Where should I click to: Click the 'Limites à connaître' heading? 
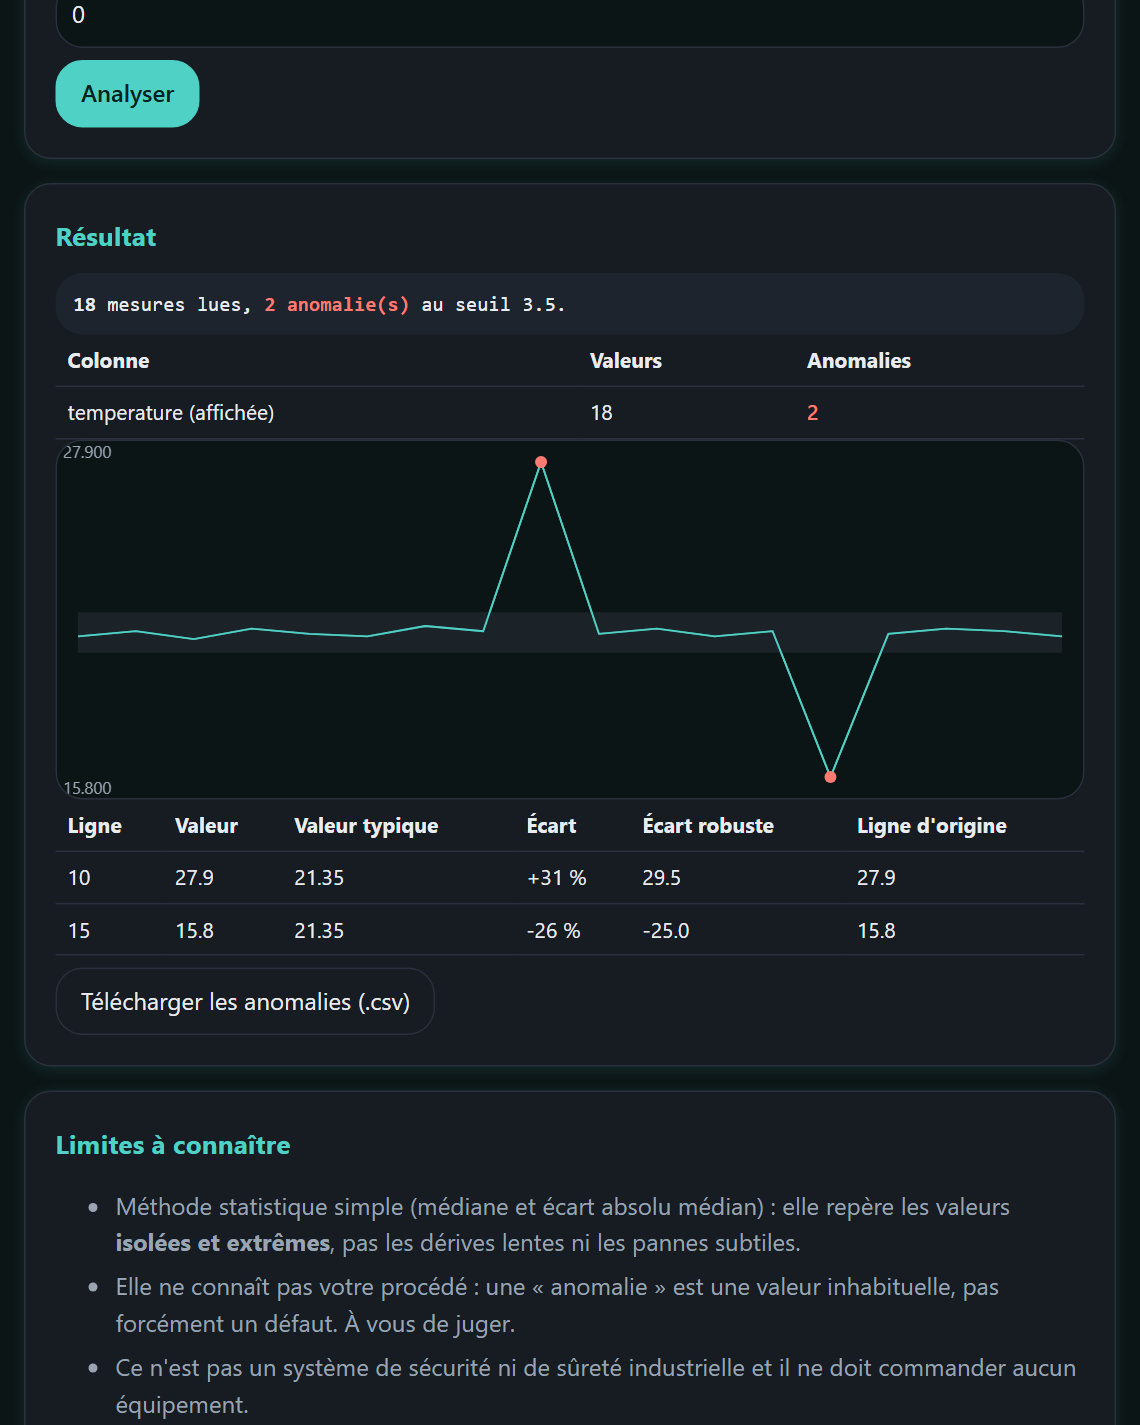tap(173, 1145)
